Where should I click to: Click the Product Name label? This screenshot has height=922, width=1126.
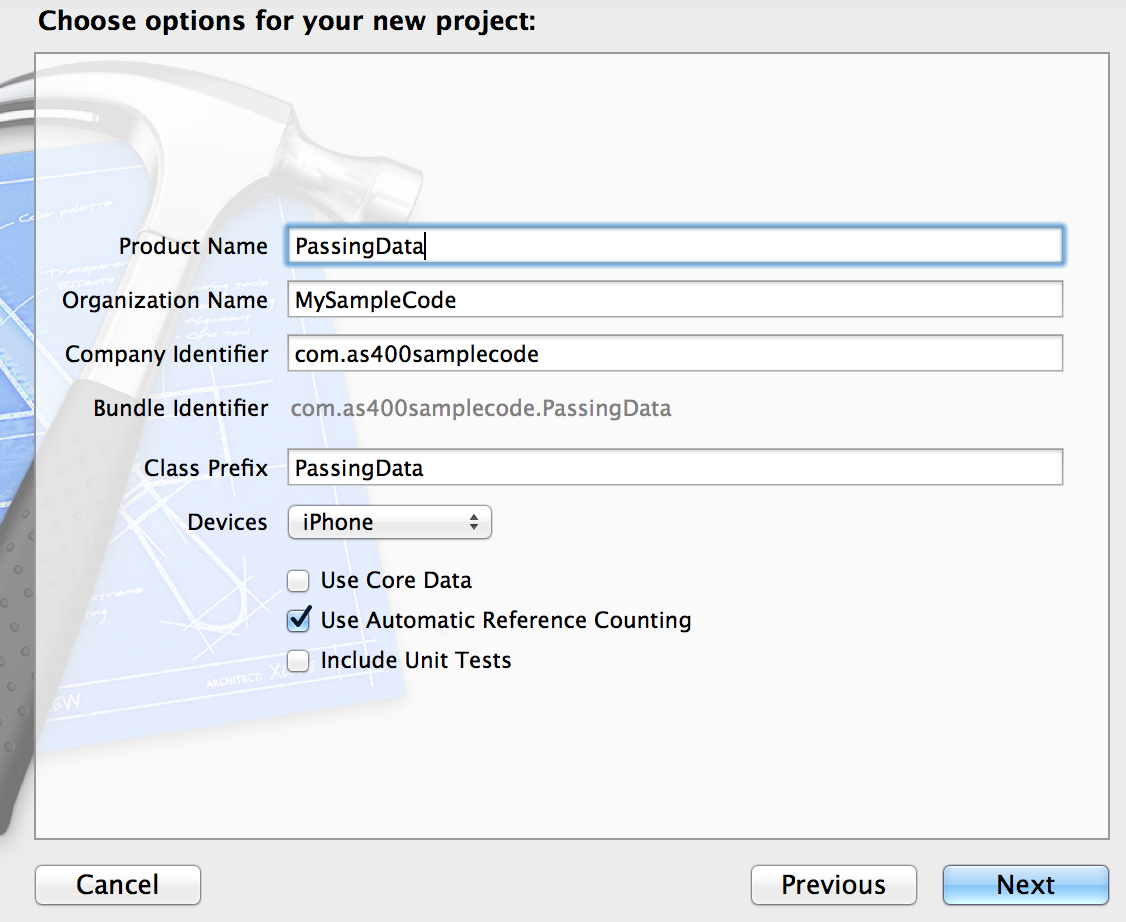pos(193,246)
